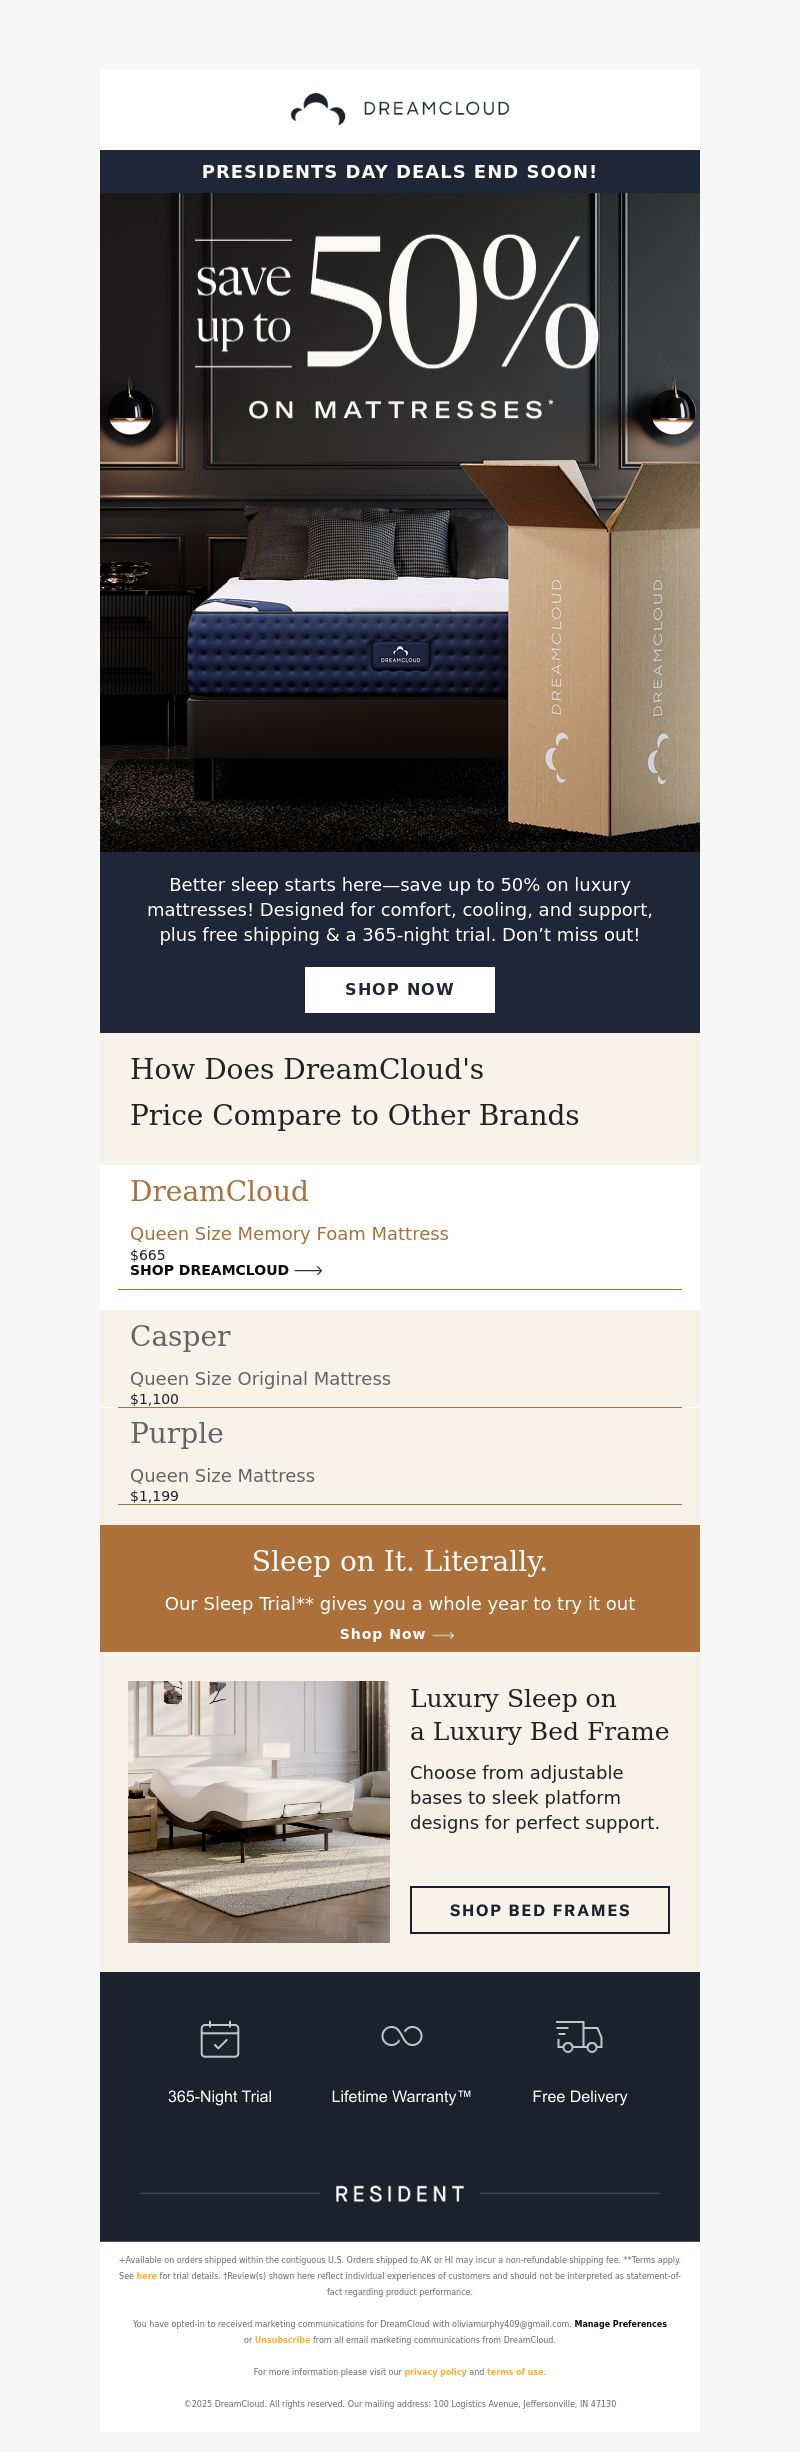
Task: Open the Unsubscribe link
Action: (282, 2340)
